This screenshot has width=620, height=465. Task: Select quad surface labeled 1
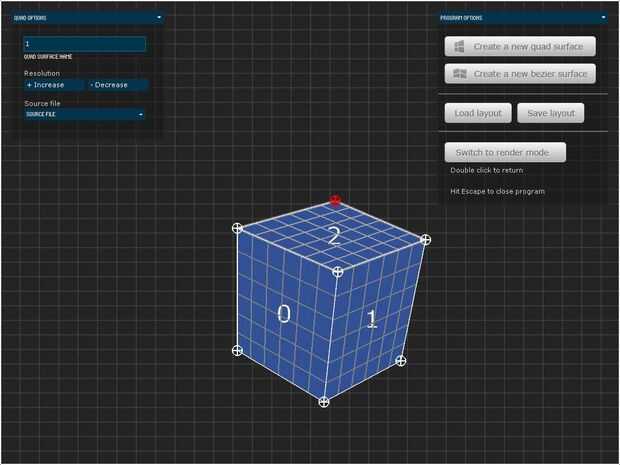coord(372,319)
